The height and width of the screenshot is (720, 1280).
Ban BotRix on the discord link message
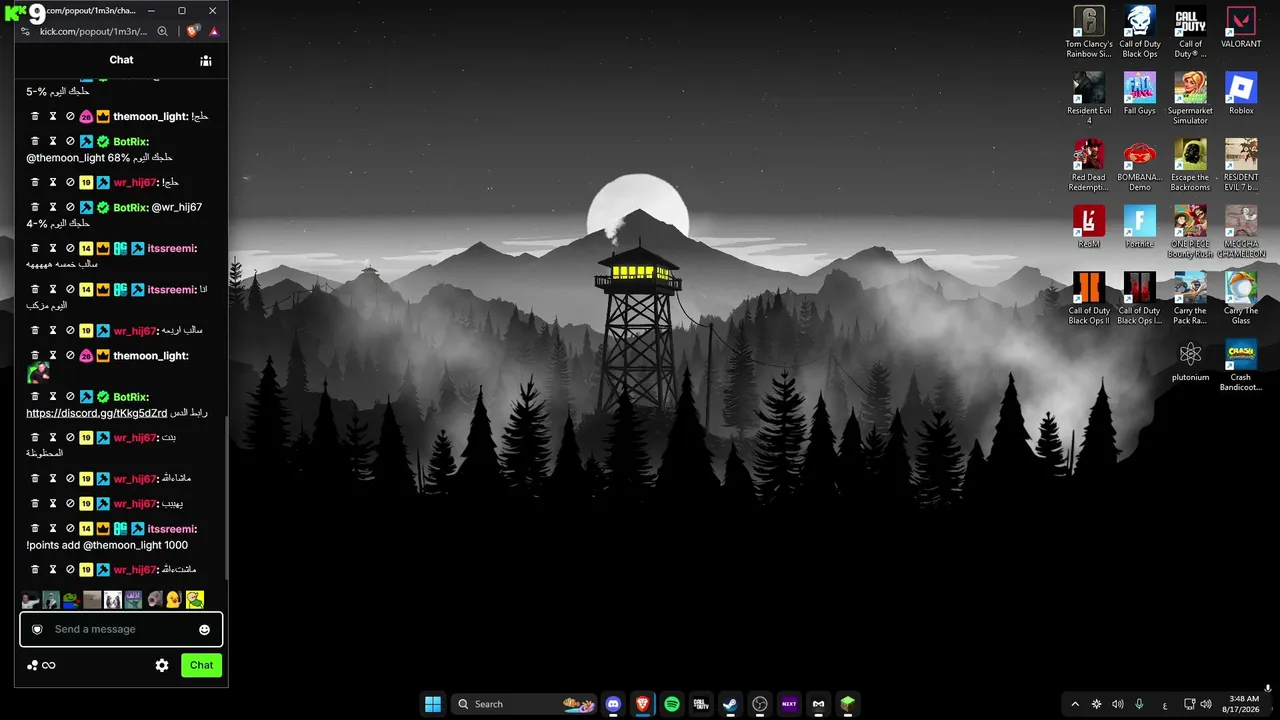click(x=70, y=397)
